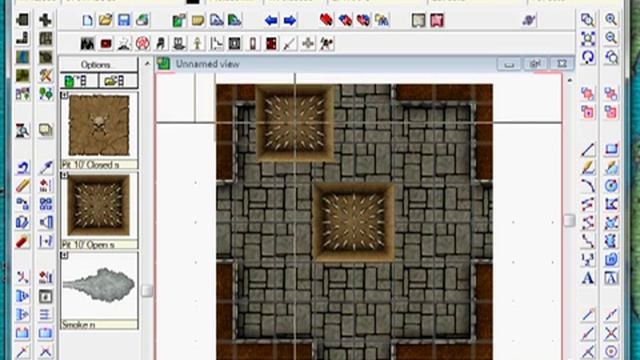Open the sword weapons symbol catalog
The height and width of the screenshot is (360, 640).
click(x=289, y=43)
